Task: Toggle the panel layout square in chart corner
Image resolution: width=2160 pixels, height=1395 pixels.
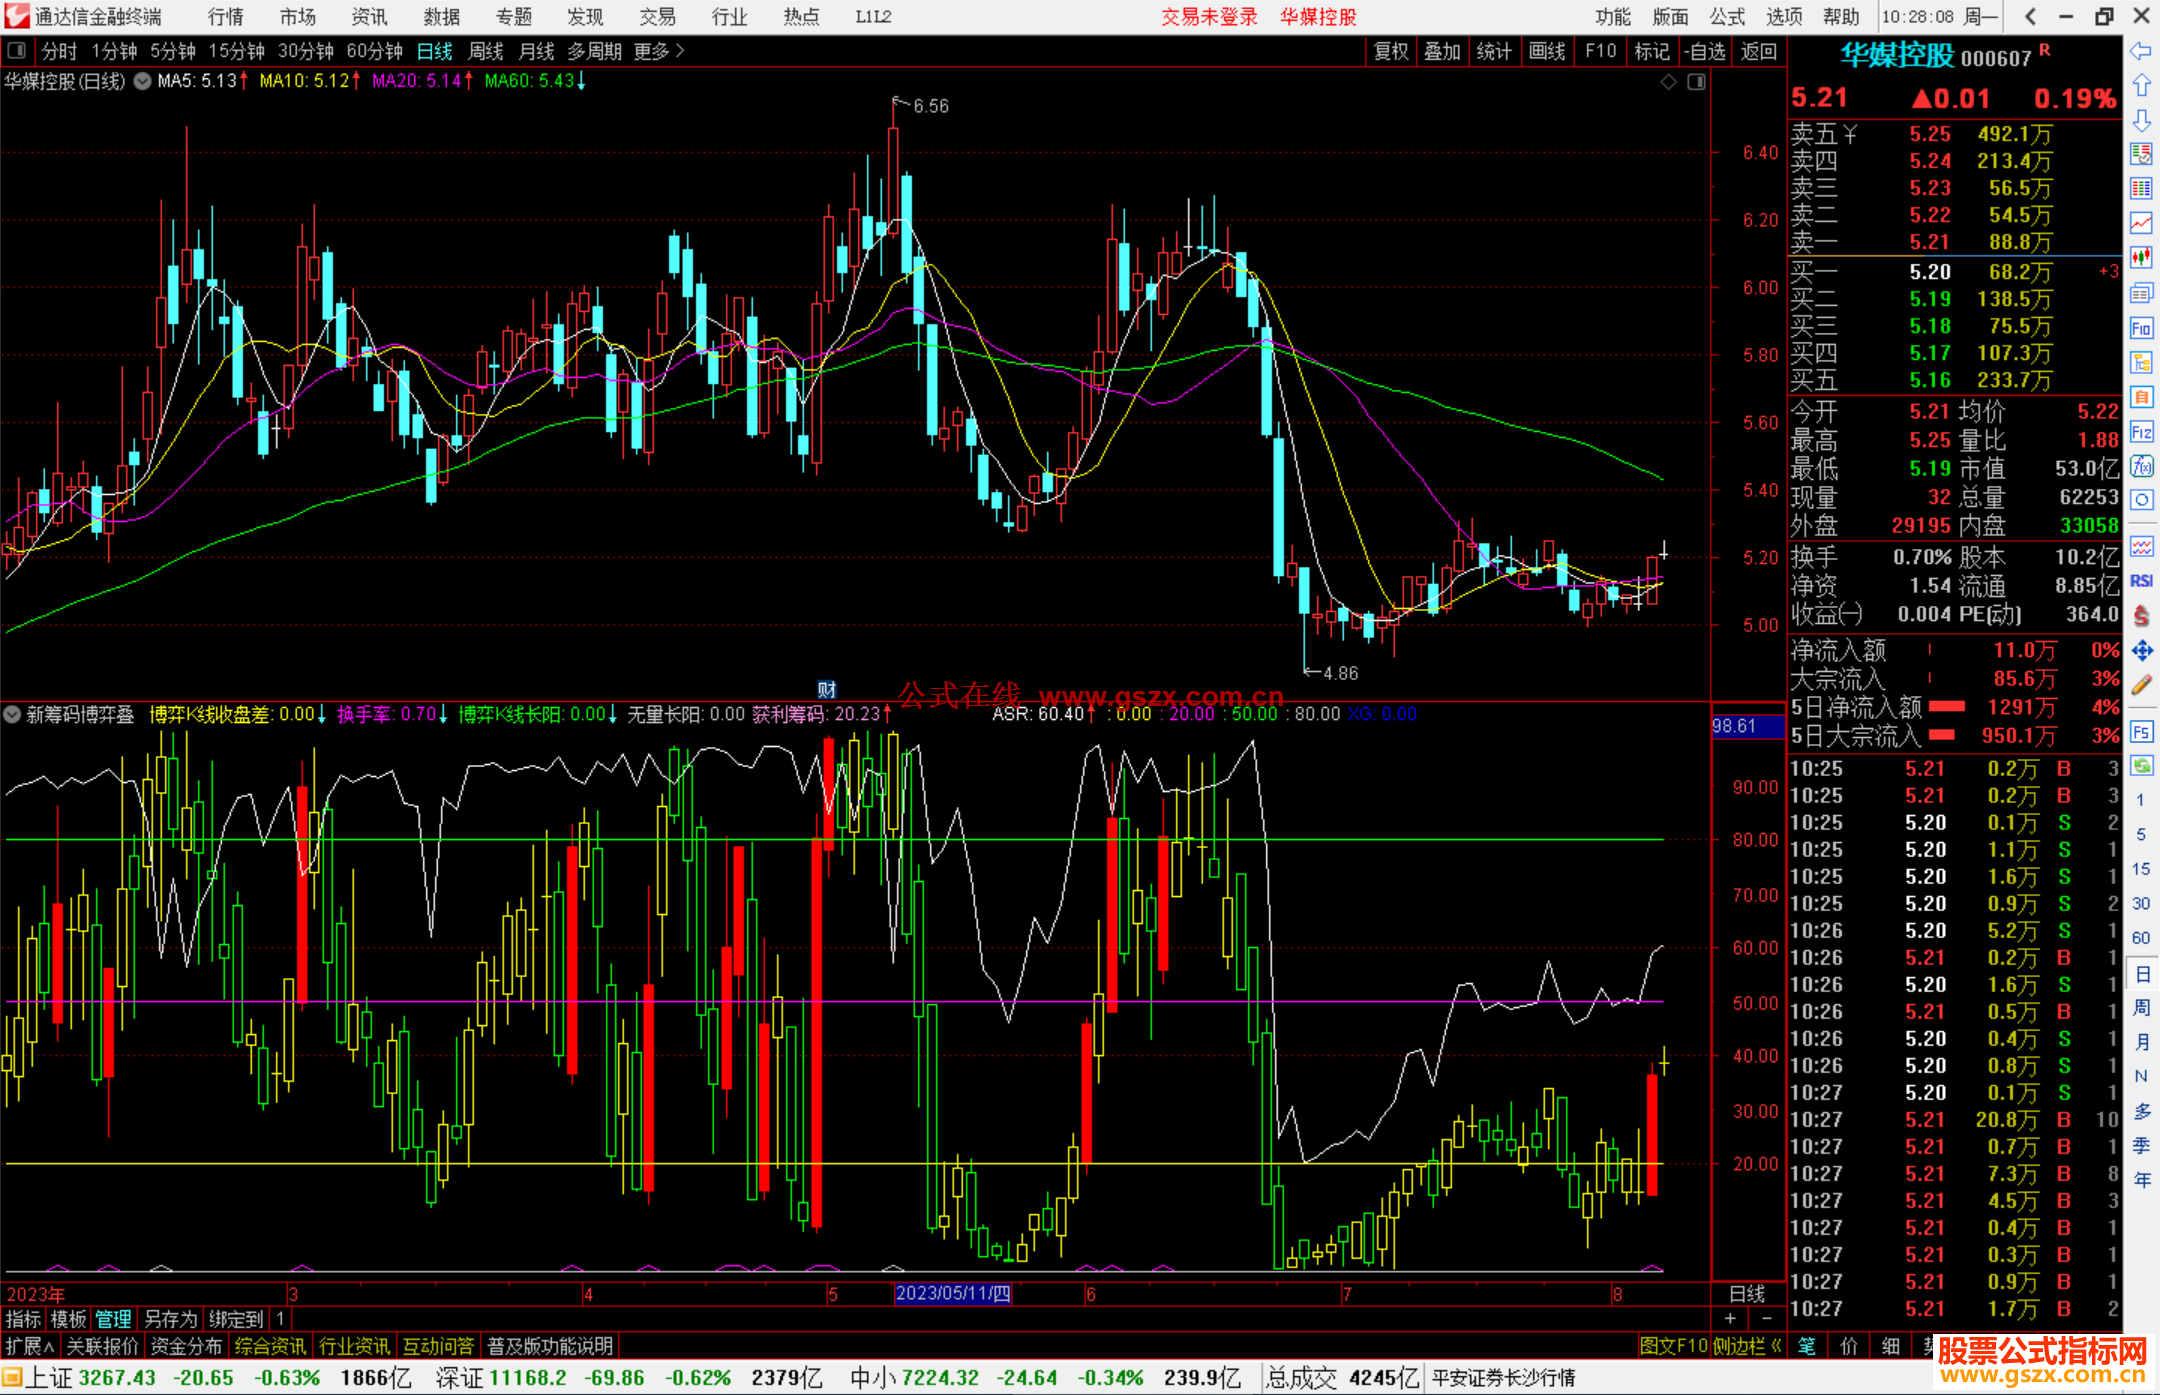Action: pyautogui.click(x=1696, y=82)
